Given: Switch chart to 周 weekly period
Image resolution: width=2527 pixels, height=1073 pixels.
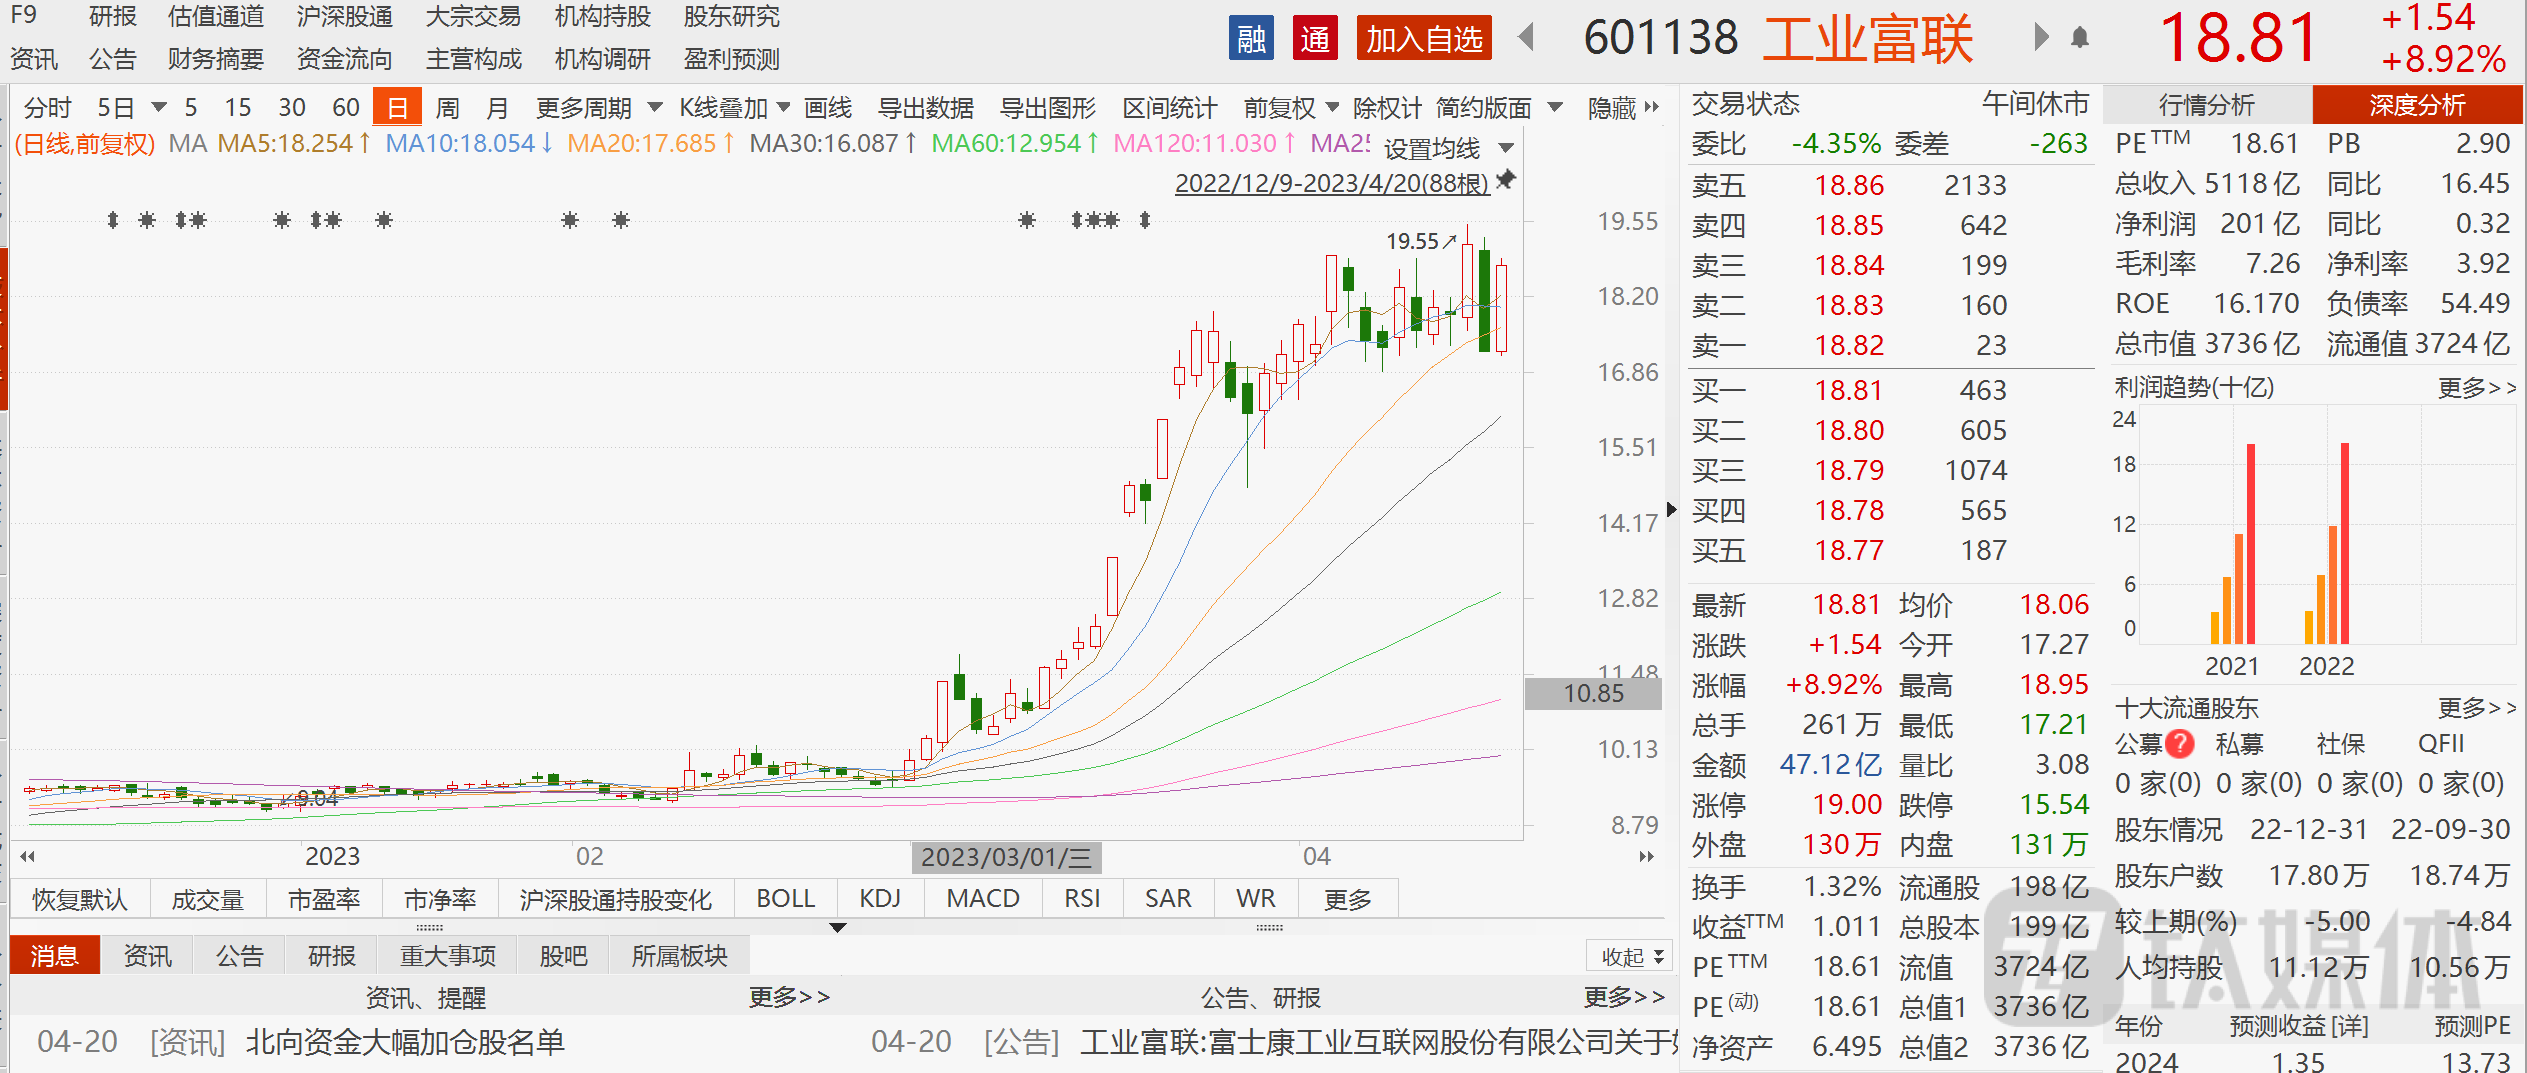Looking at the screenshot, I should point(447,107).
